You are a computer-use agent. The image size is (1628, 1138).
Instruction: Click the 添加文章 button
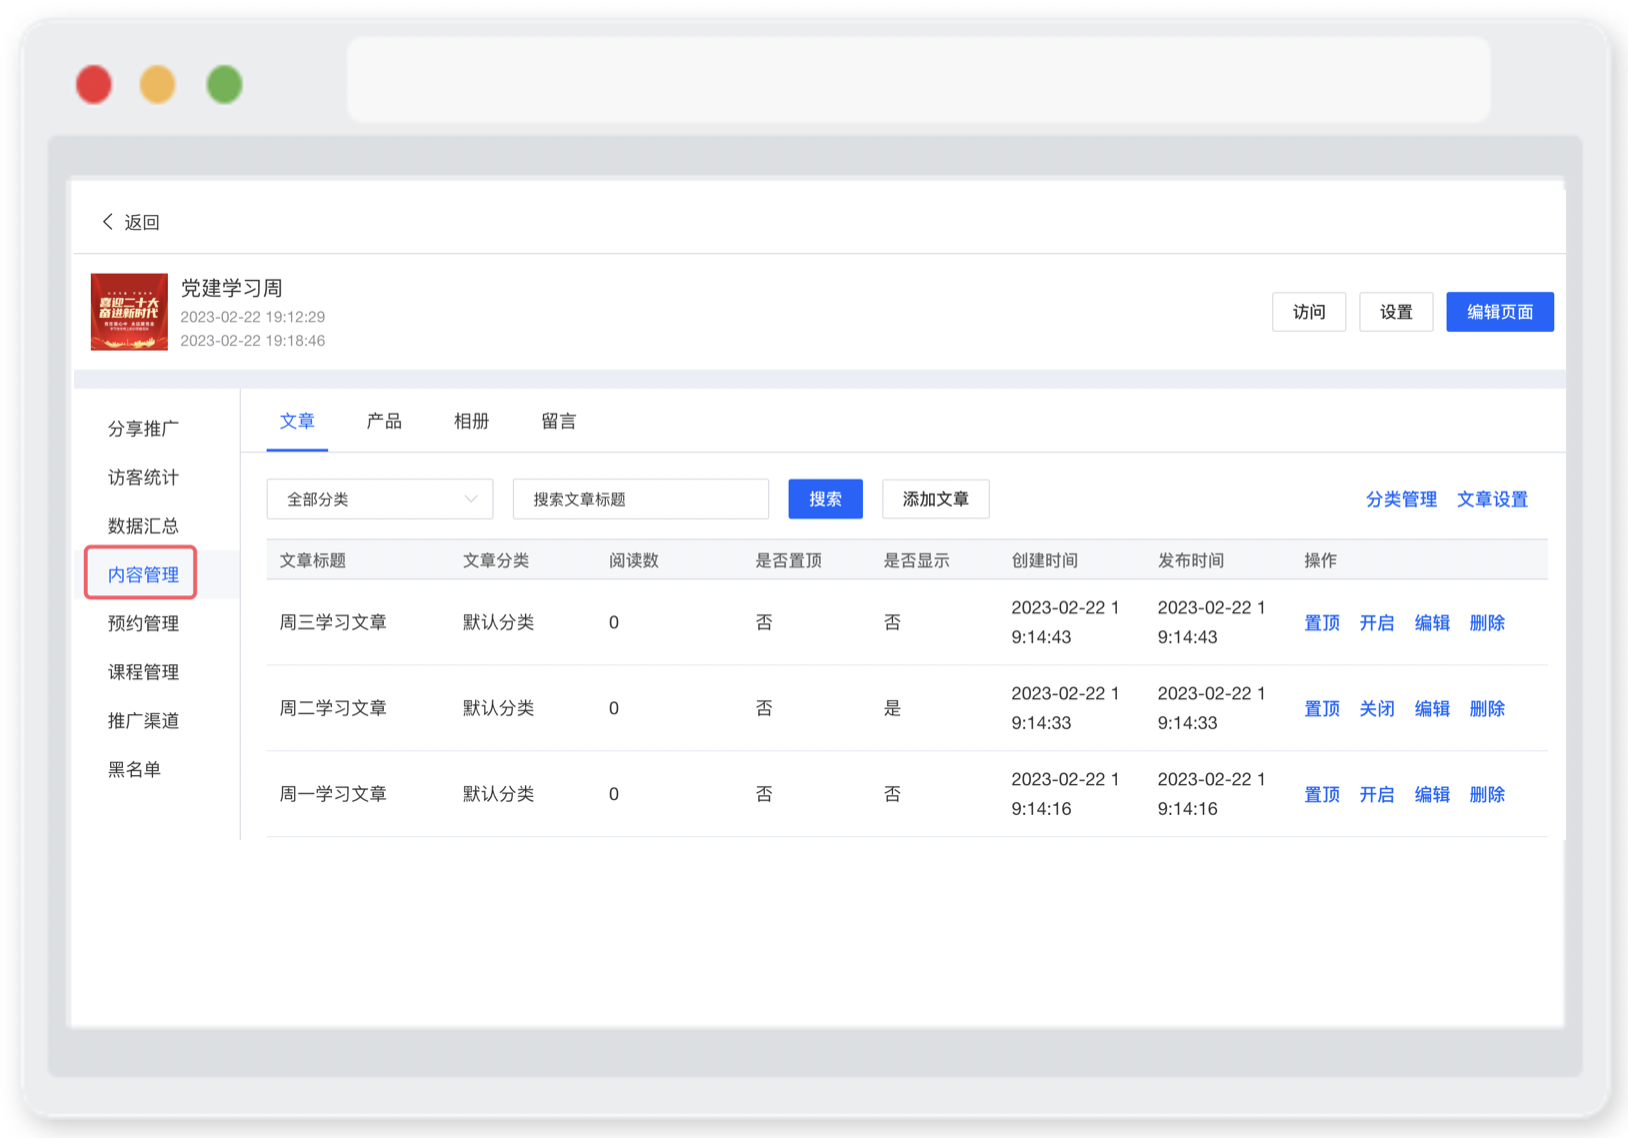tap(935, 499)
